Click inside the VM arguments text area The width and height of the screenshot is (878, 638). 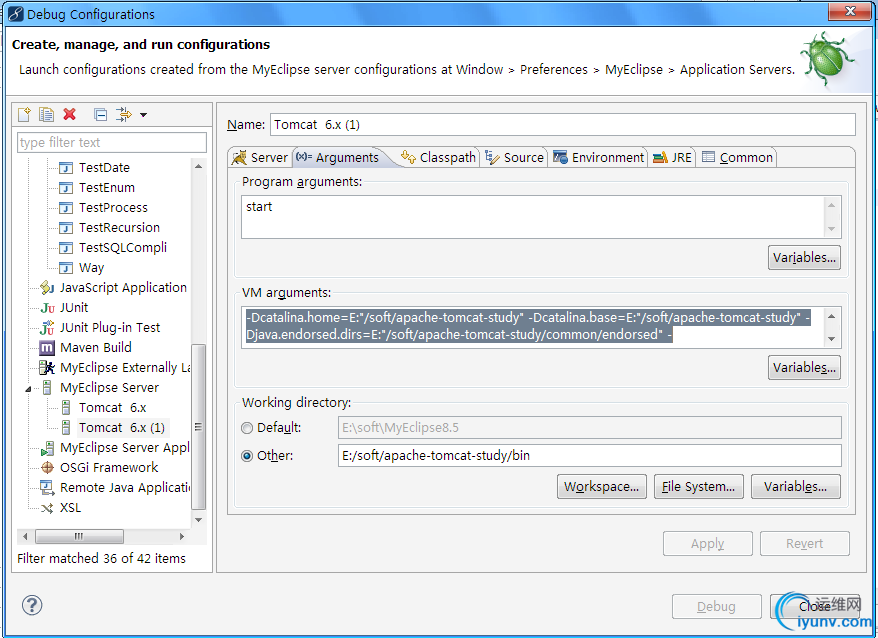pos(532,327)
